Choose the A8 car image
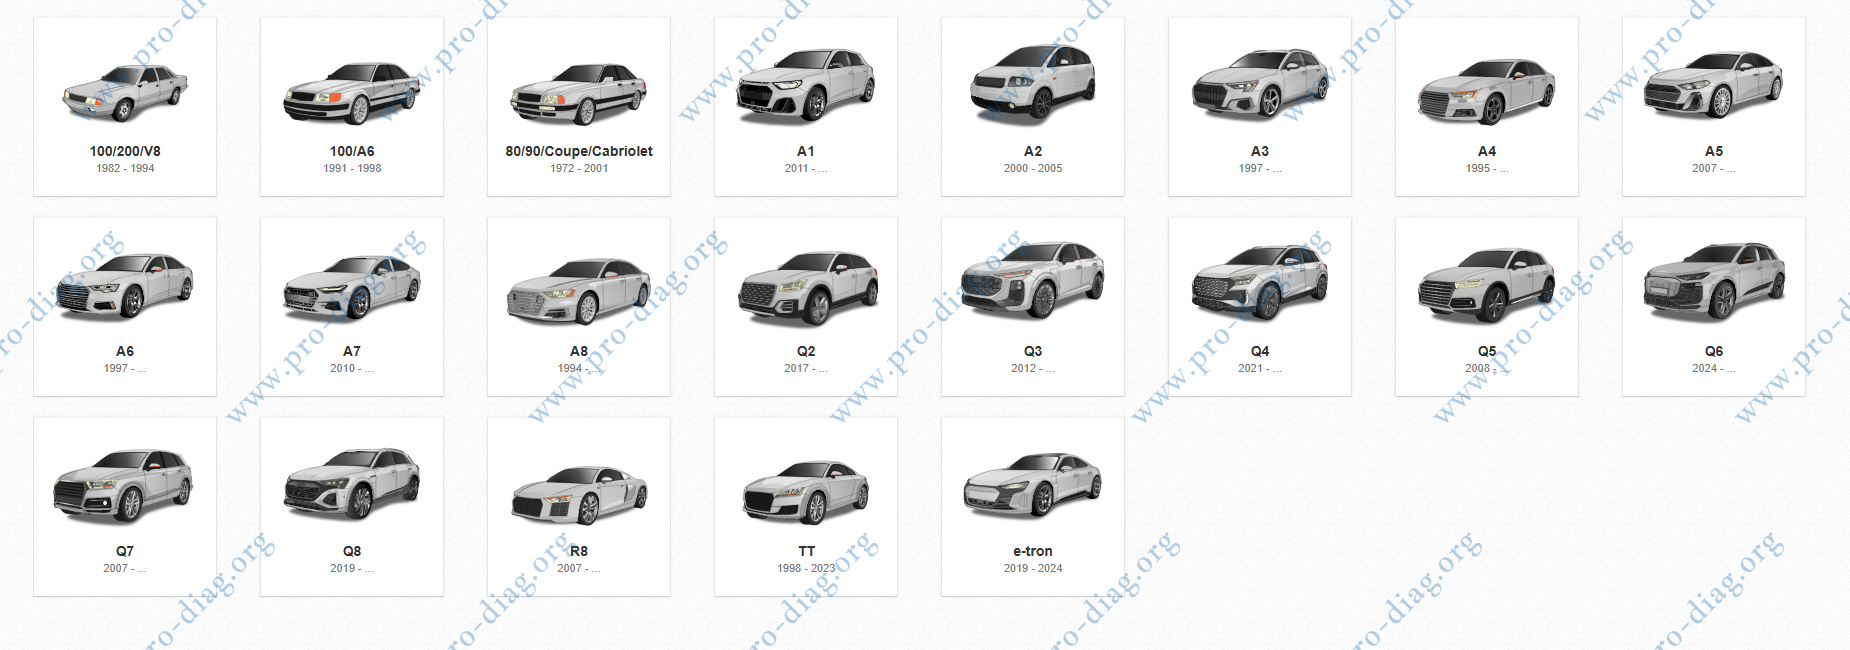The height and width of the screenshot is (650, 1850). pos(579,291)
